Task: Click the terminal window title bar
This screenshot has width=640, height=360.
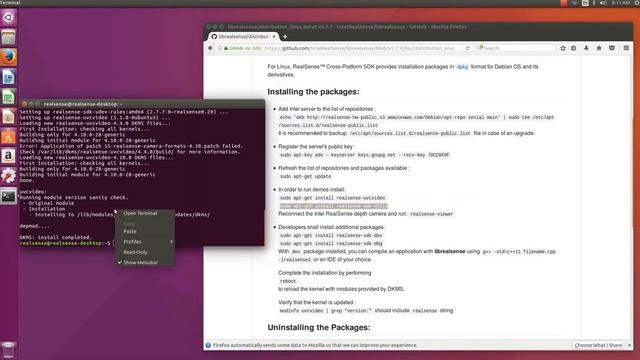Action: (143, 104)
